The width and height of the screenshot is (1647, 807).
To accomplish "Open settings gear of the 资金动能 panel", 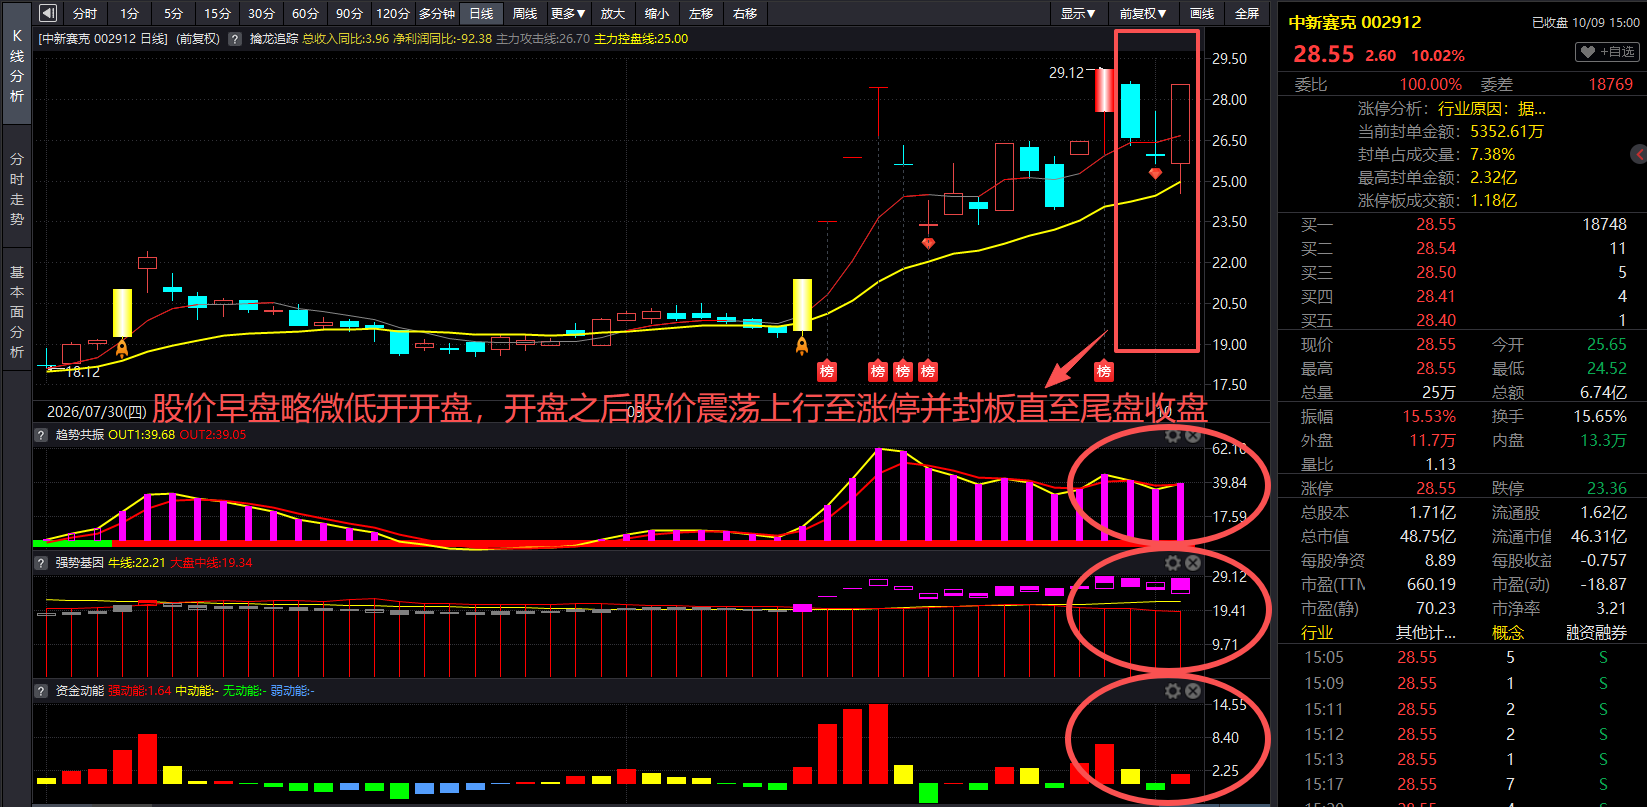I will coord(1173,691).
